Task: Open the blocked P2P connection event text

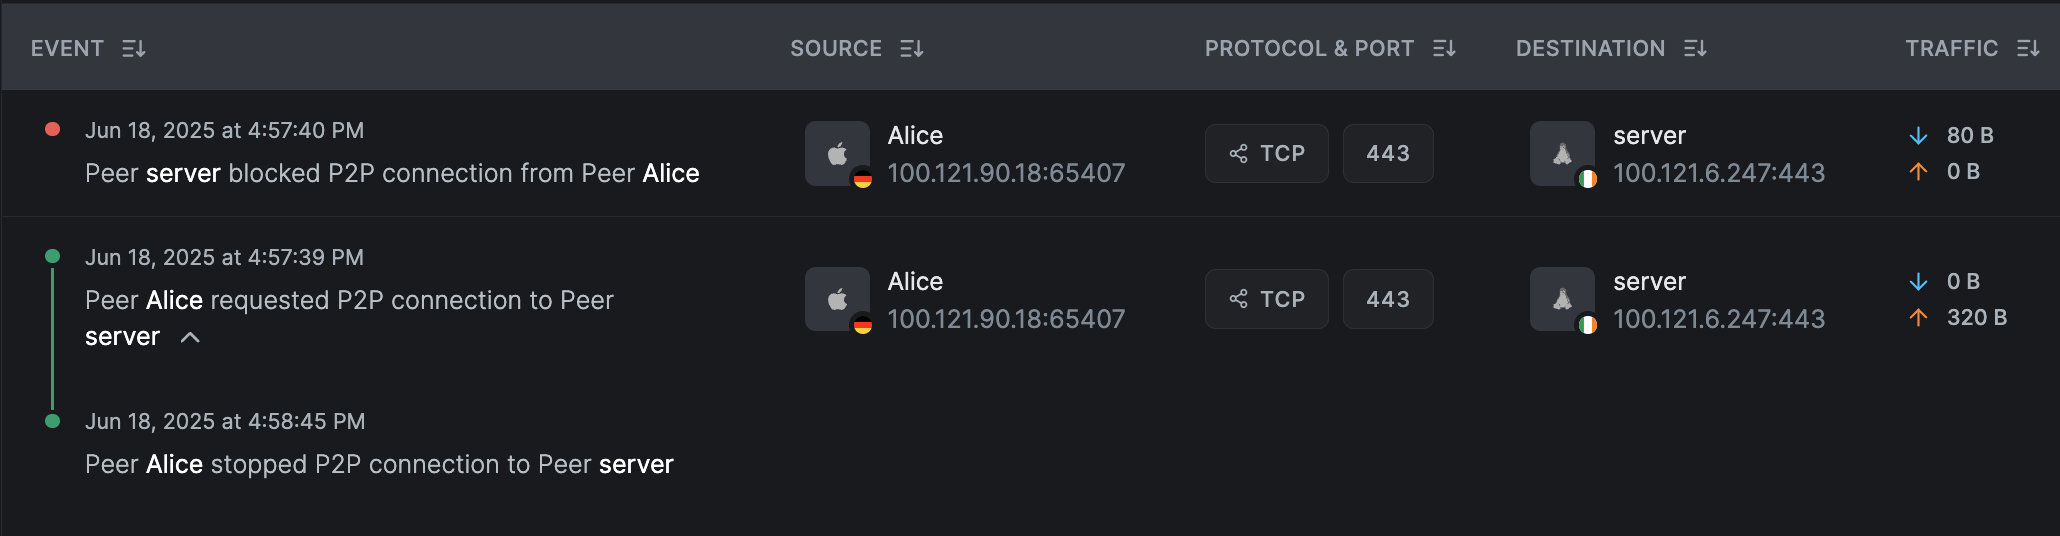Action: tap(392, 174)
